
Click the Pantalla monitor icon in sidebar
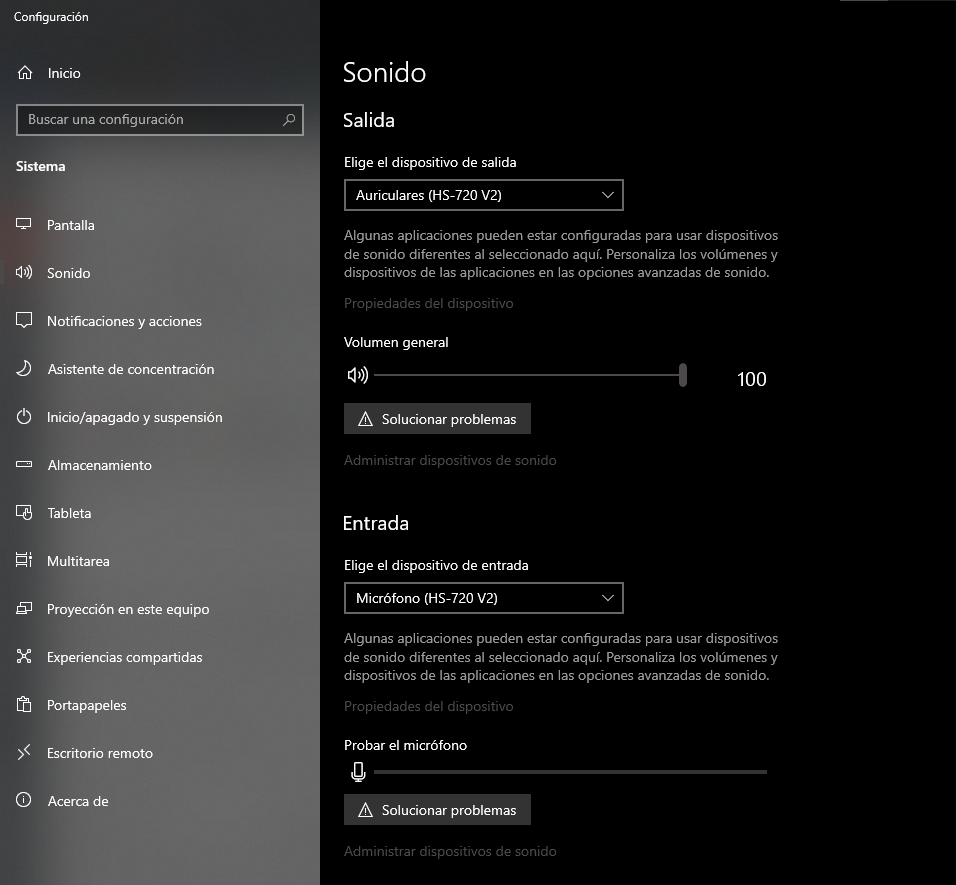click(x=25, y=225)
